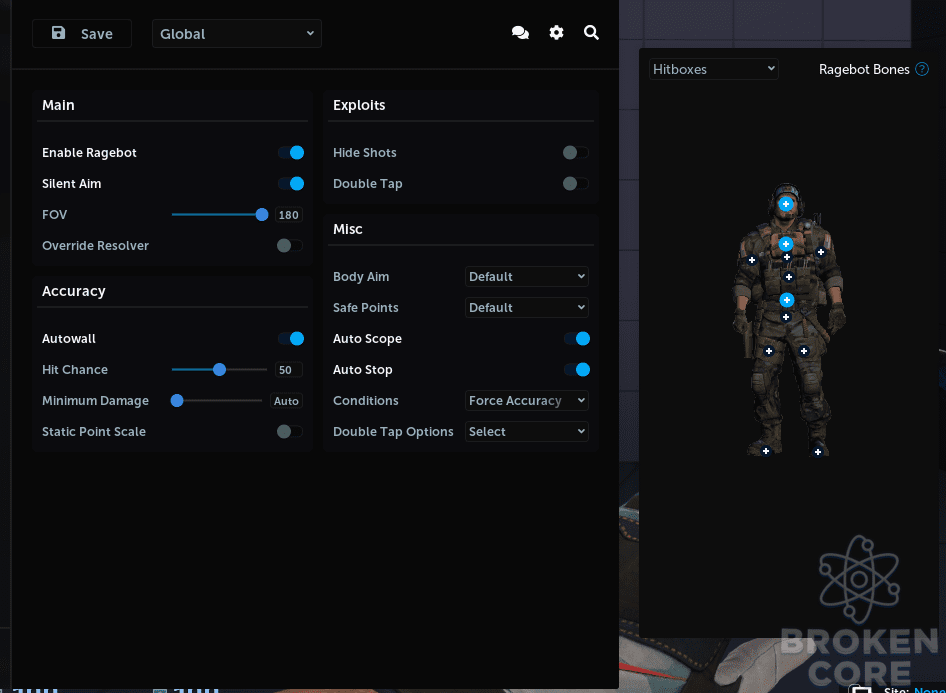Click the Save button

point(82,34)
